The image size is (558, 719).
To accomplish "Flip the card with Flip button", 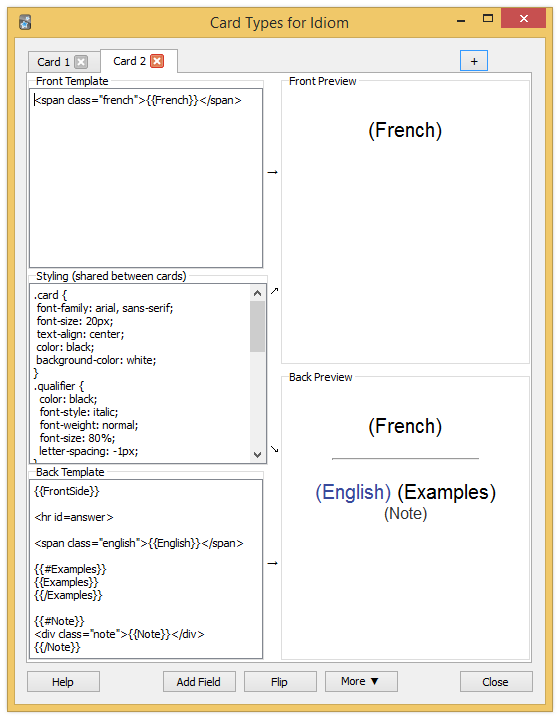I will pyautogui.click(x=280, y=682).
